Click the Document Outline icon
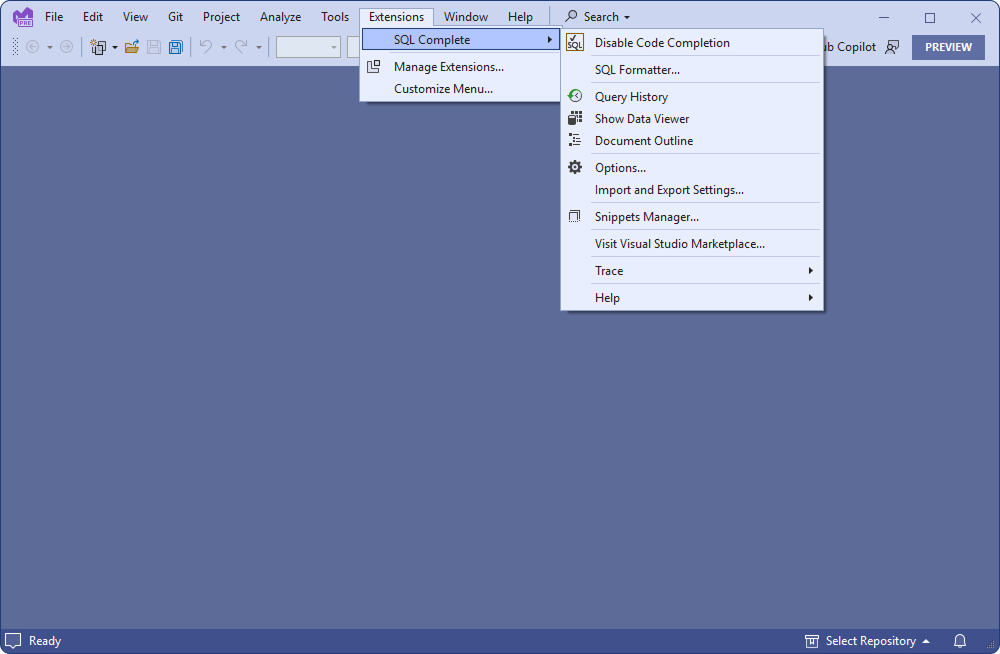The width and height of the screenshot is (1000, 654). (575, 140)
